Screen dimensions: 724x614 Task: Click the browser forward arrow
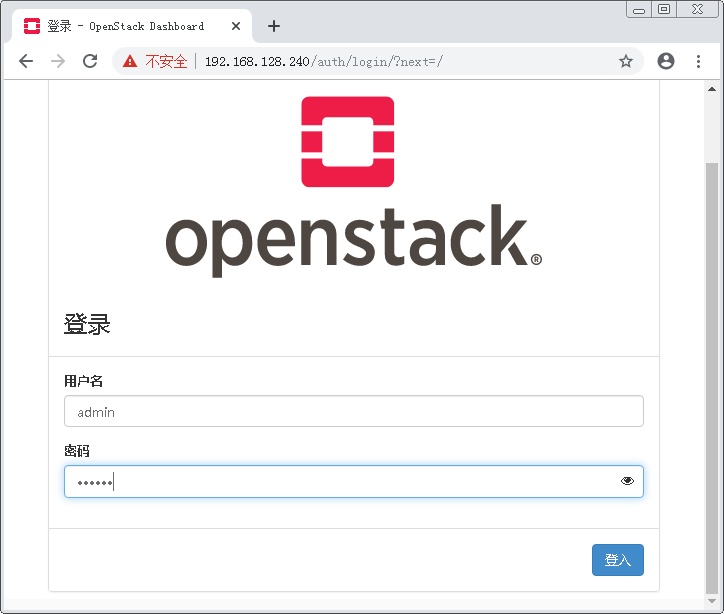click(x=58, y=61)
